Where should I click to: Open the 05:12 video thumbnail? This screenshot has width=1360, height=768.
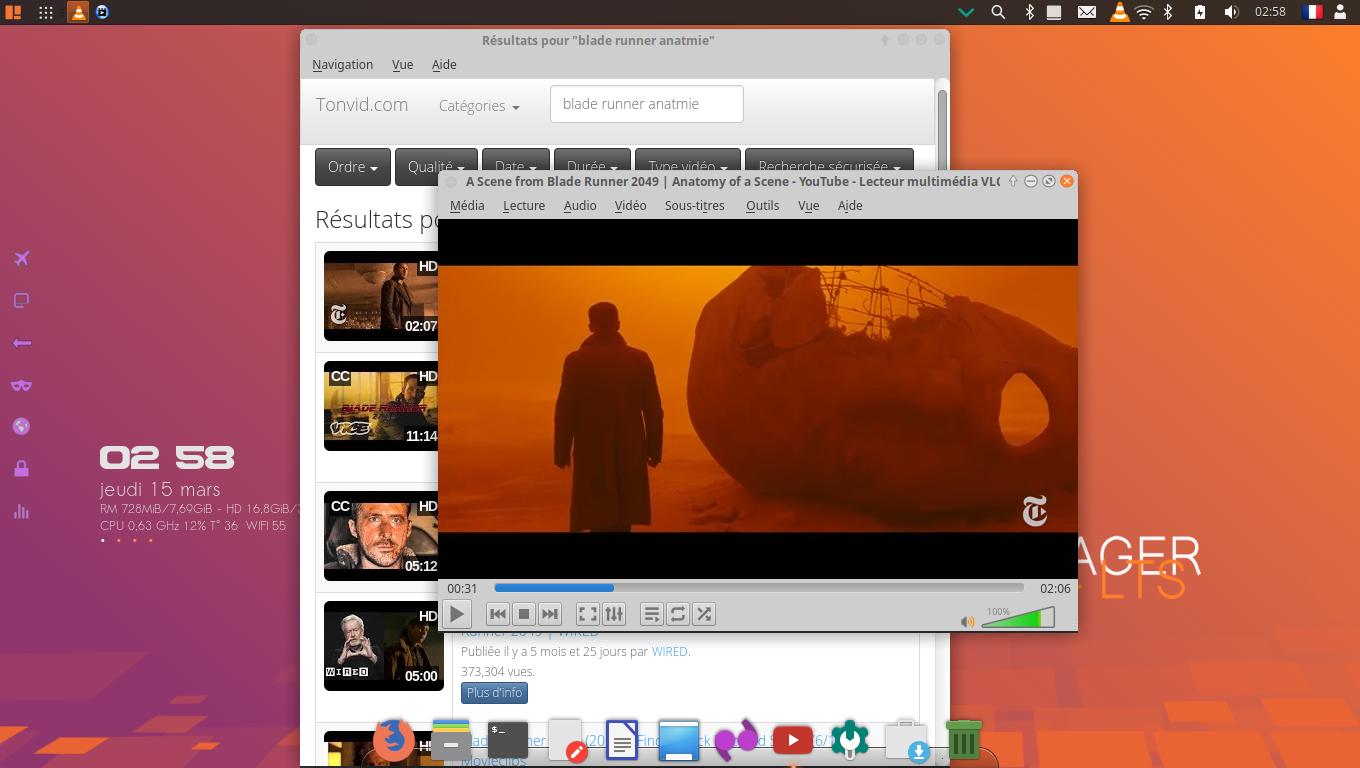381,536
